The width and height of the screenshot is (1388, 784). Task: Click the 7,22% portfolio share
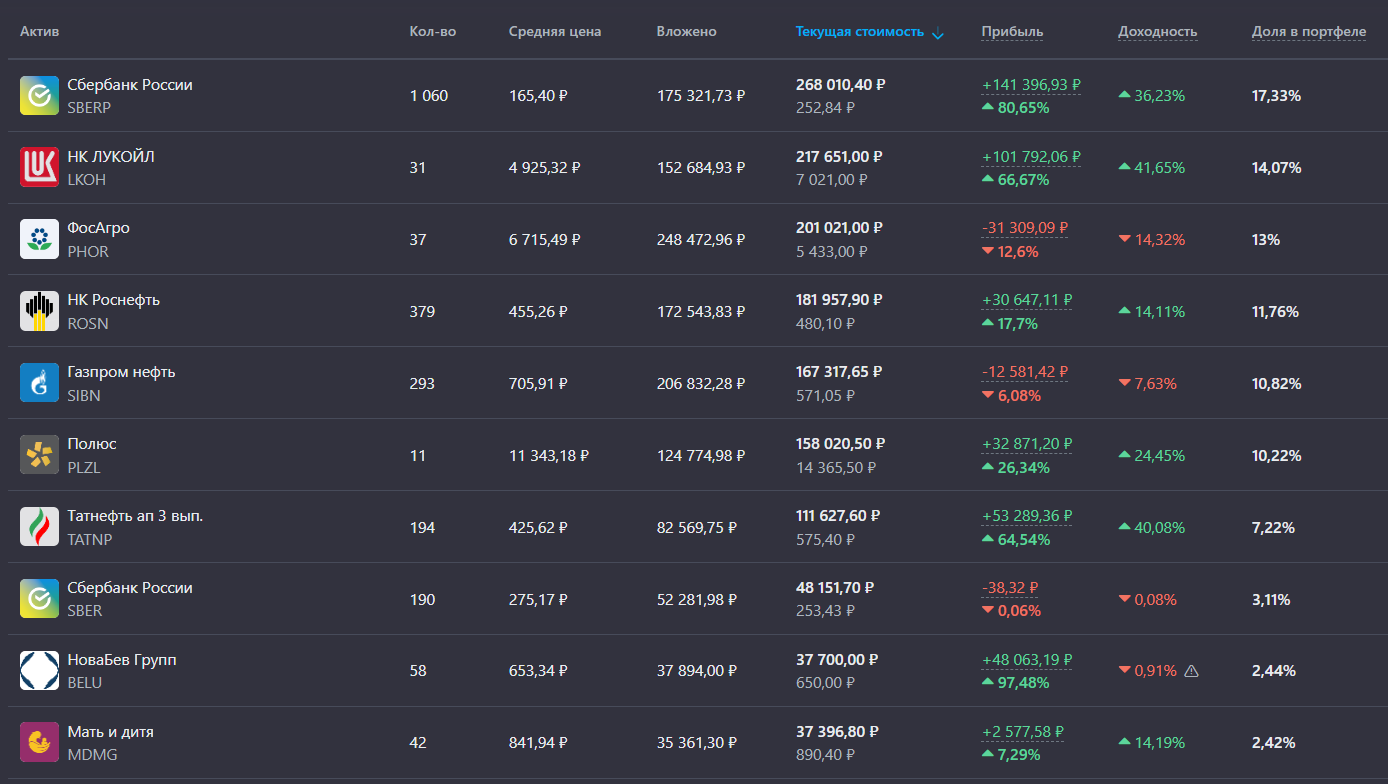[x=1273, y=528]
